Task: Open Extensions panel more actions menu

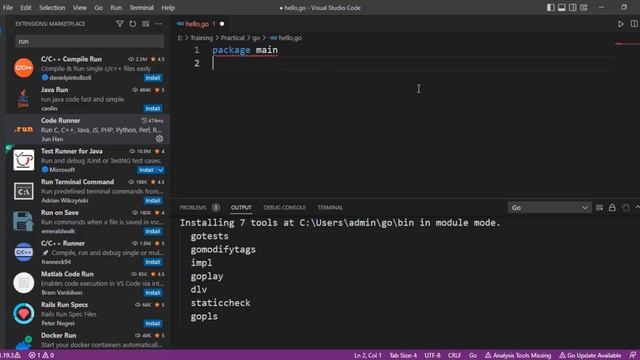Action: pyautogui.click(x=159, y=24)
